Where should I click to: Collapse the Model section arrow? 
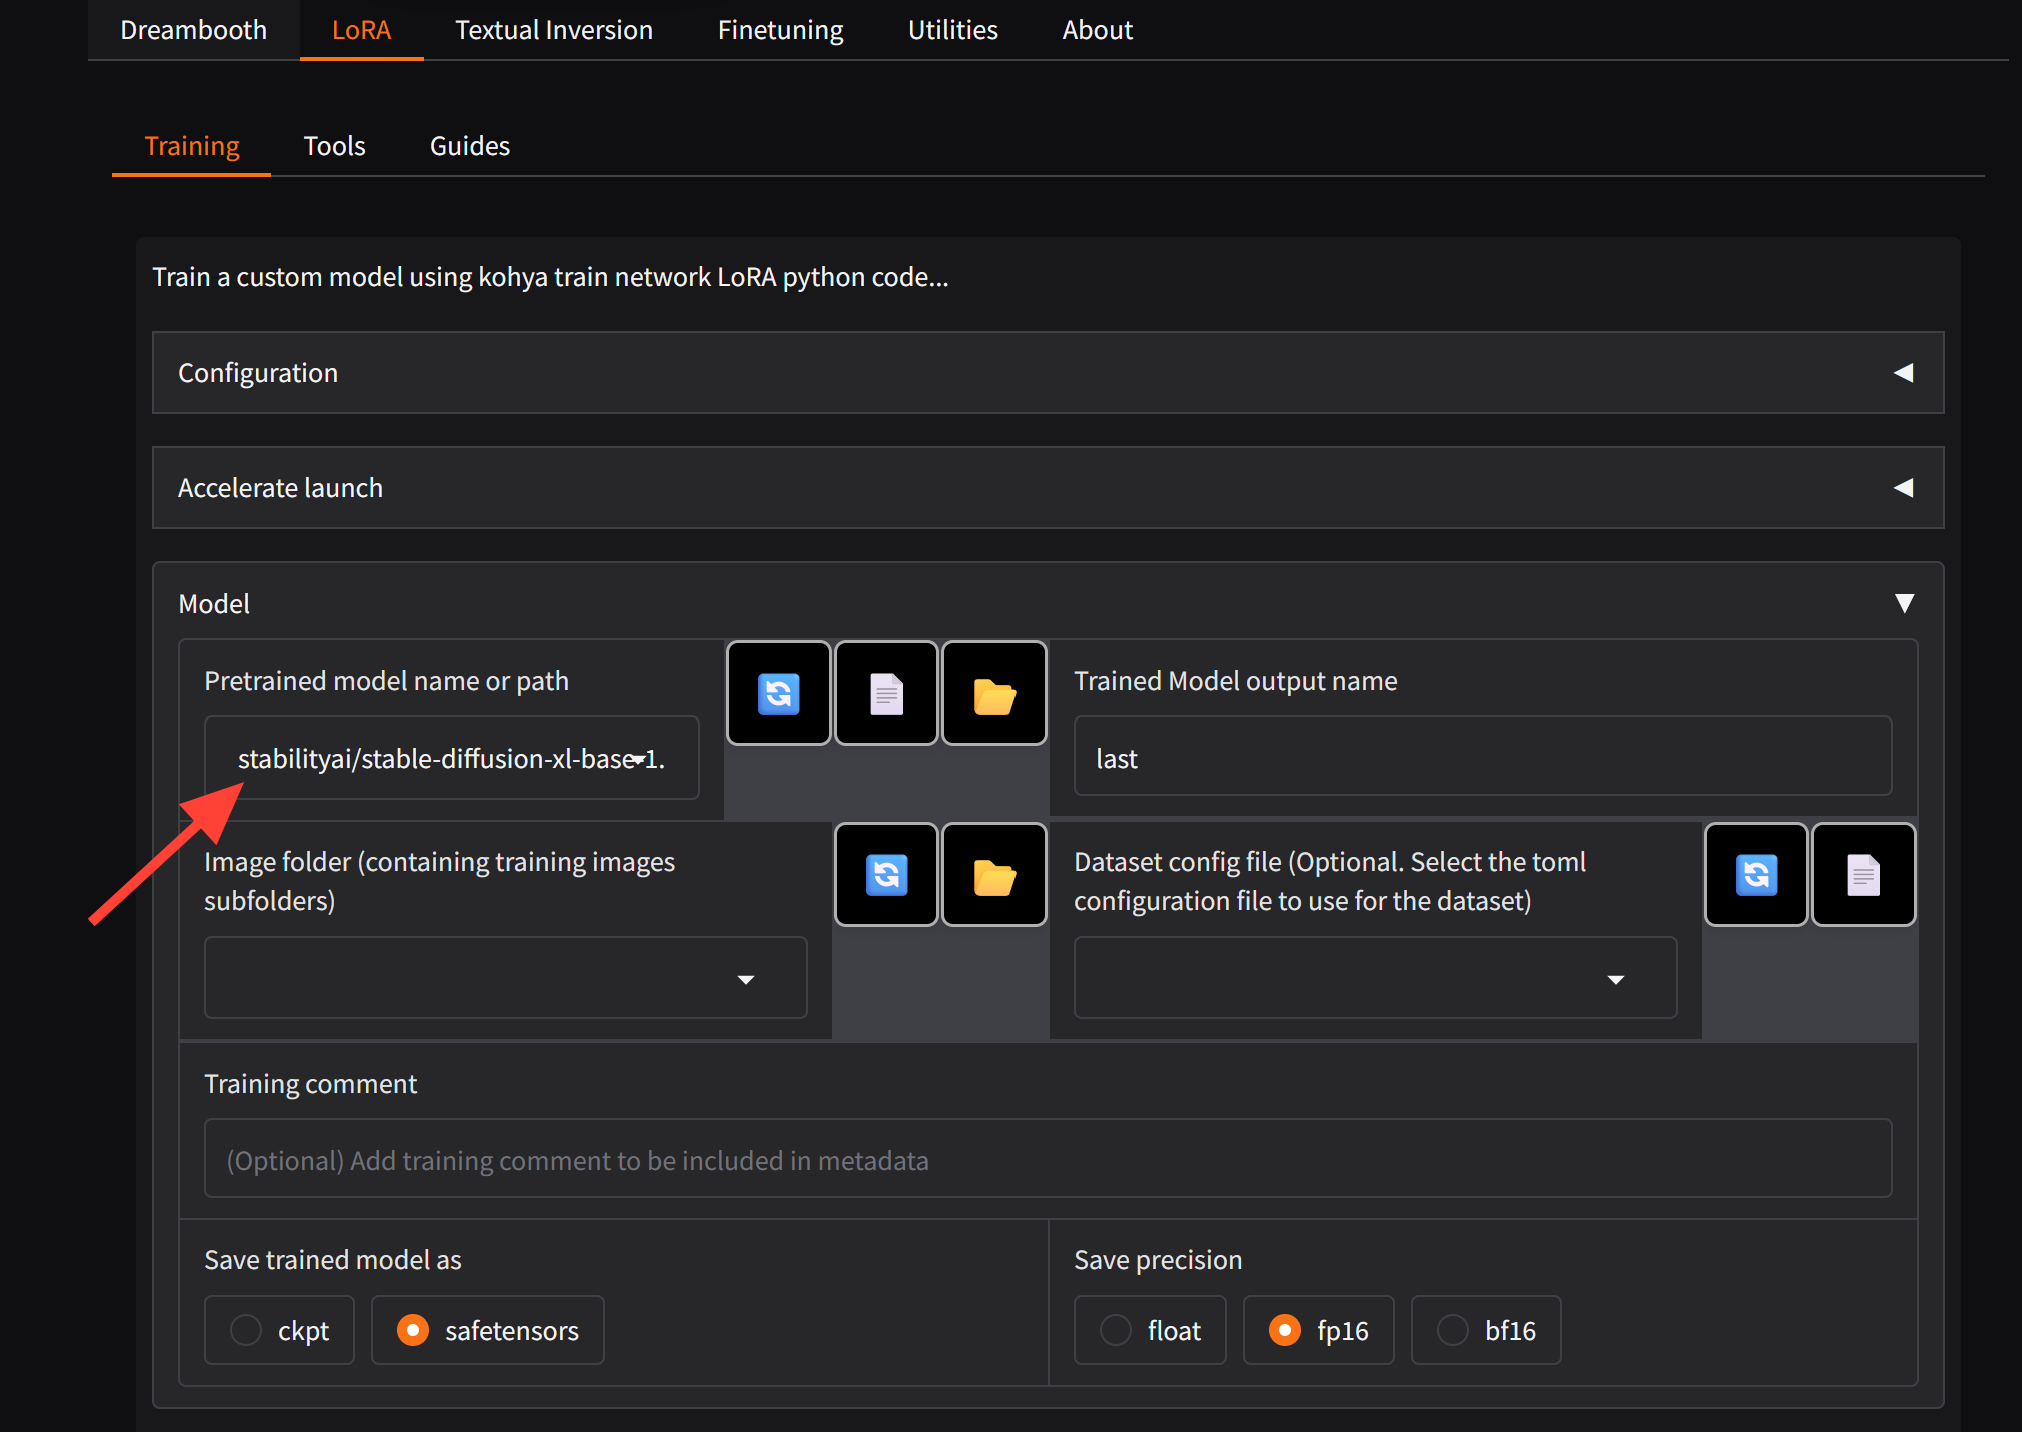point(1904,603)
